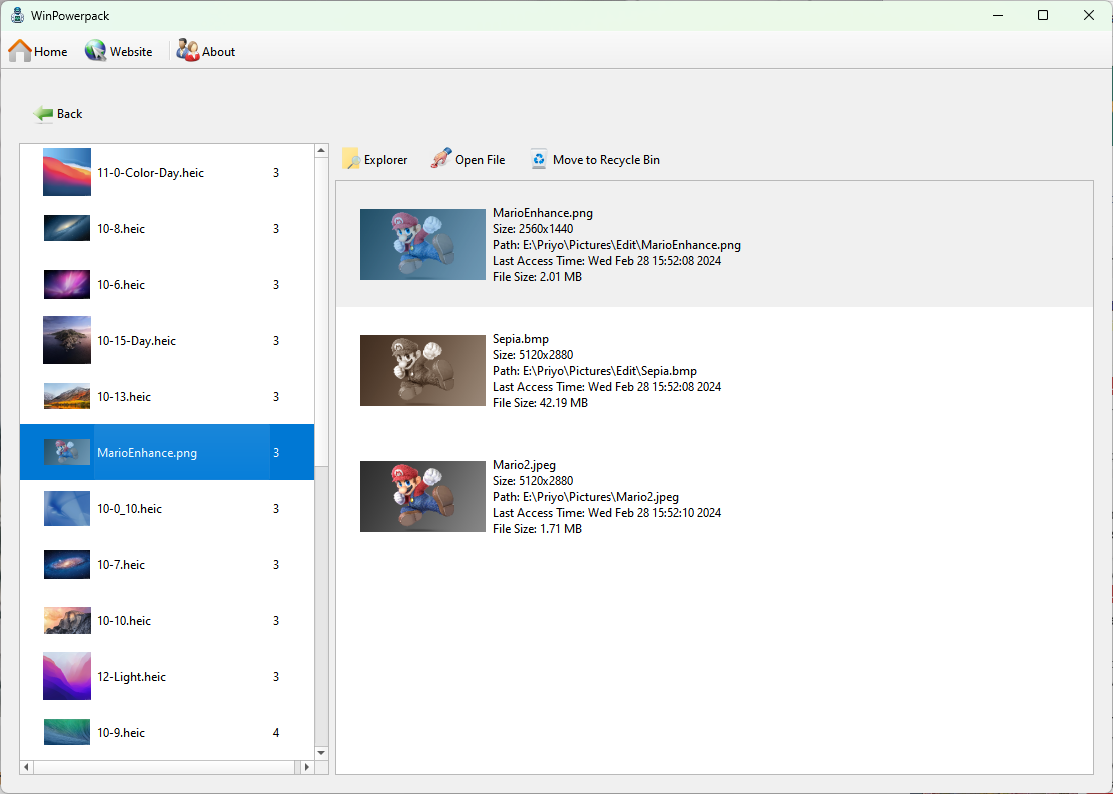The height and width of the screenshot is (794, 1113).
Task: Select the 10-10.heic thumbnail
Action: (x=67, y=620)
